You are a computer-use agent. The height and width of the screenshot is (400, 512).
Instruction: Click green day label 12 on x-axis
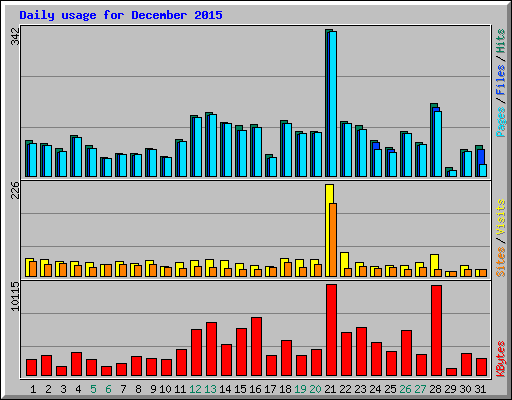click(195, 389)
